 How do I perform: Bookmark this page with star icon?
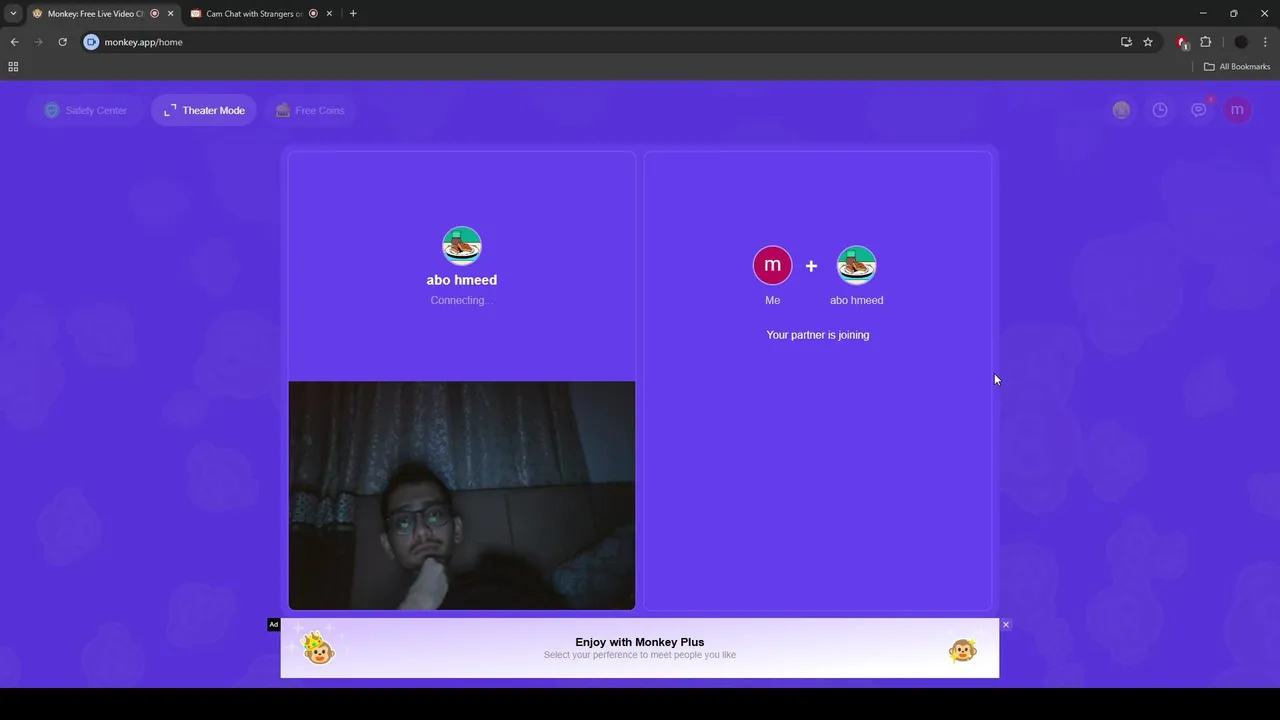tap(1148, 42)
